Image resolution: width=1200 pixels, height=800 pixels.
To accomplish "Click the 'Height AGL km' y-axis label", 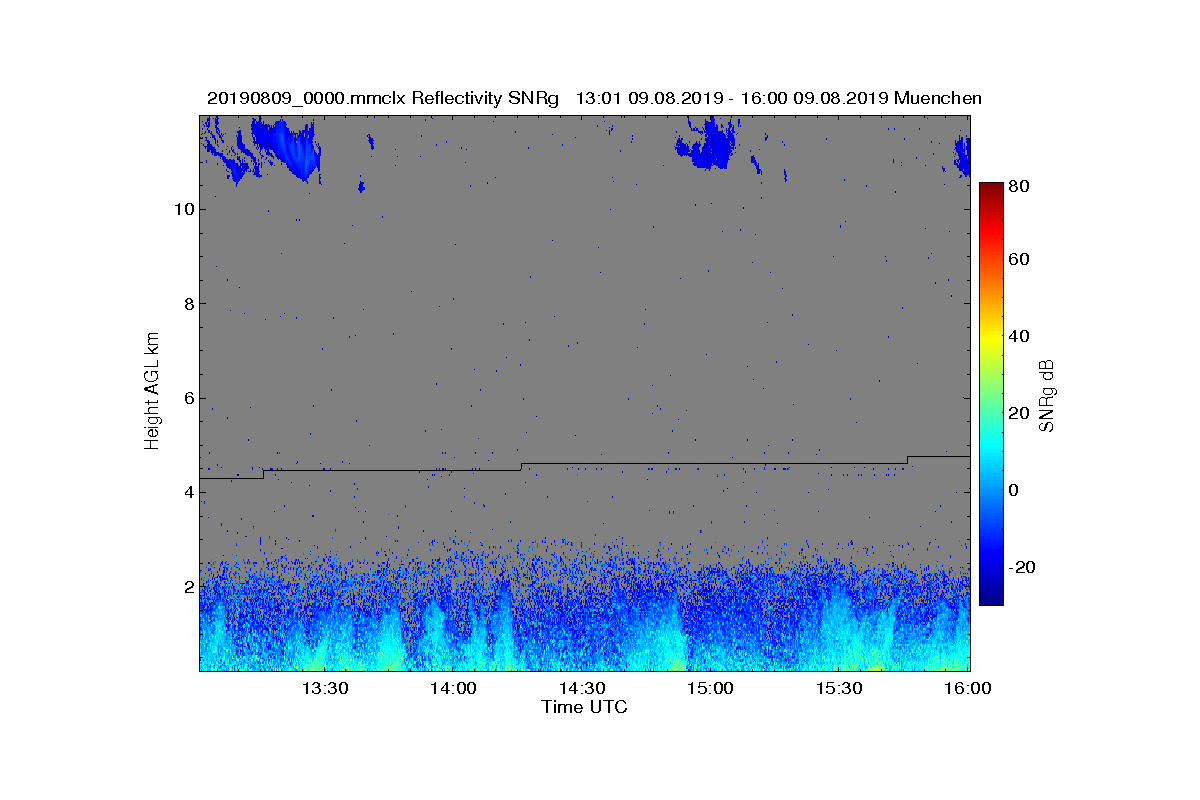I will coord(153,392).
